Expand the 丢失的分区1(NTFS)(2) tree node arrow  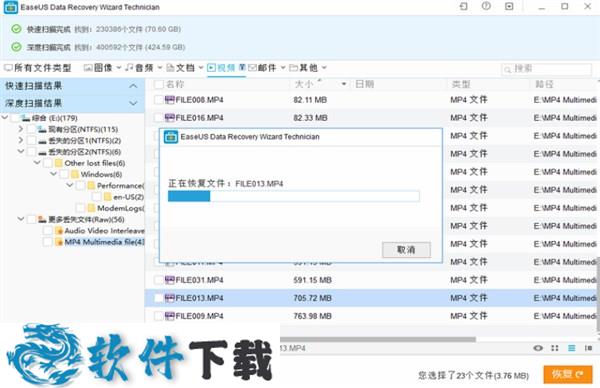coord(21,140)
